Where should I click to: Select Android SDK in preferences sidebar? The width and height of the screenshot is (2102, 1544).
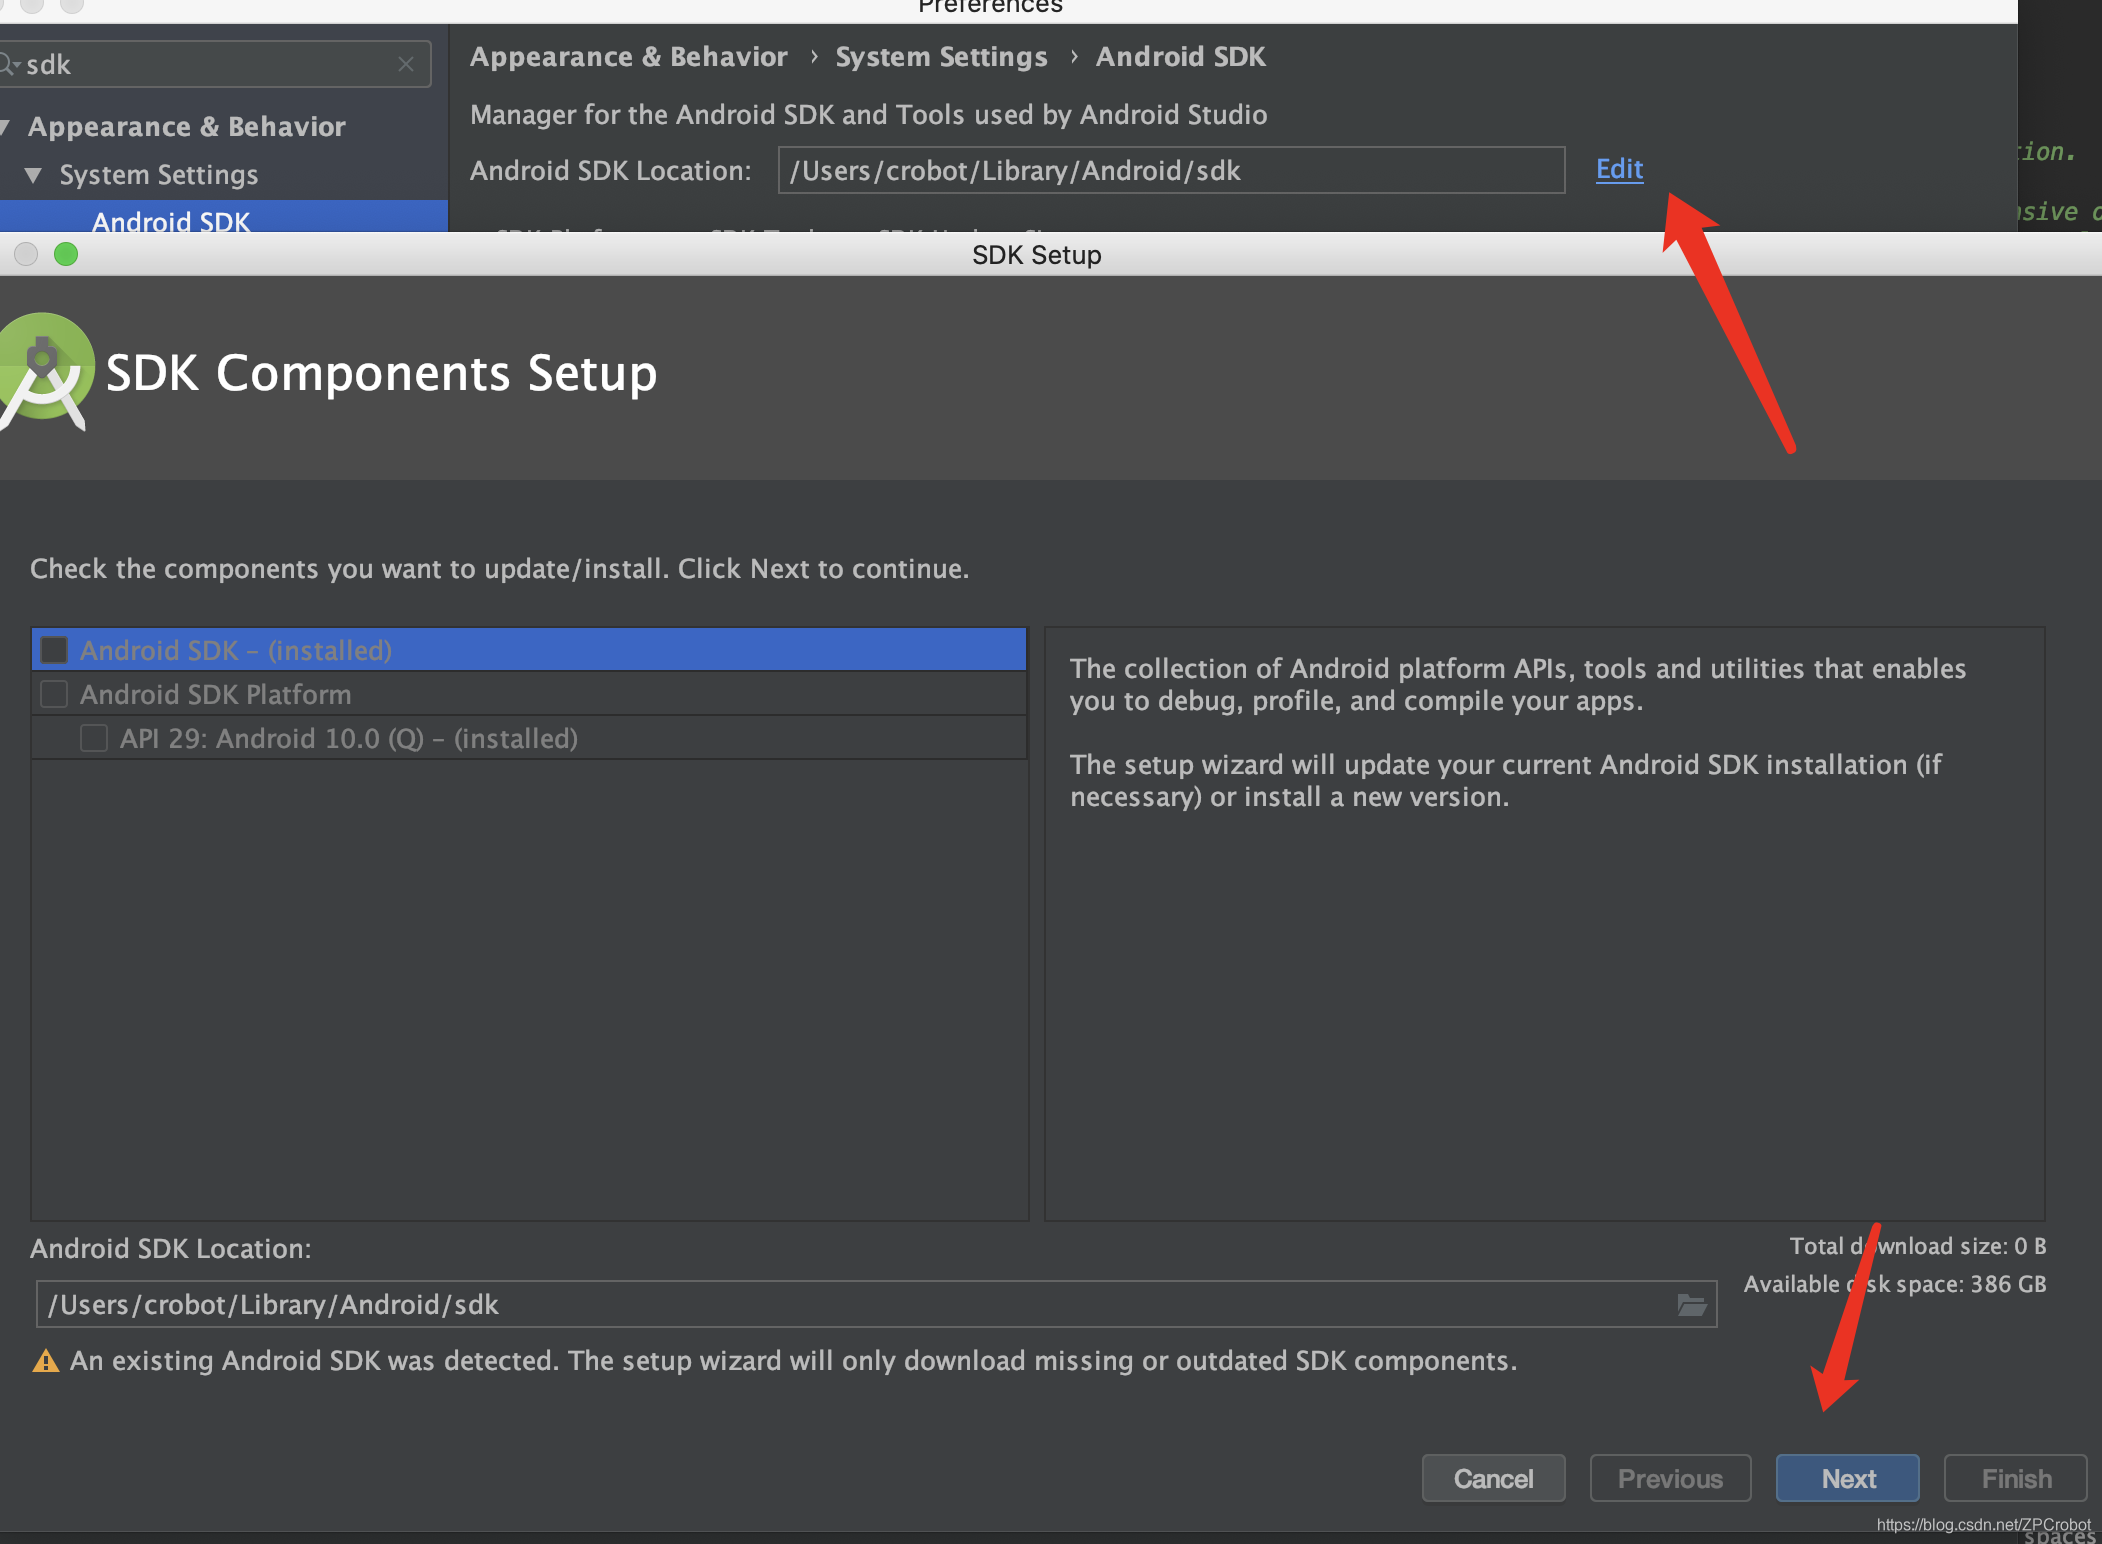pos(171,220)
